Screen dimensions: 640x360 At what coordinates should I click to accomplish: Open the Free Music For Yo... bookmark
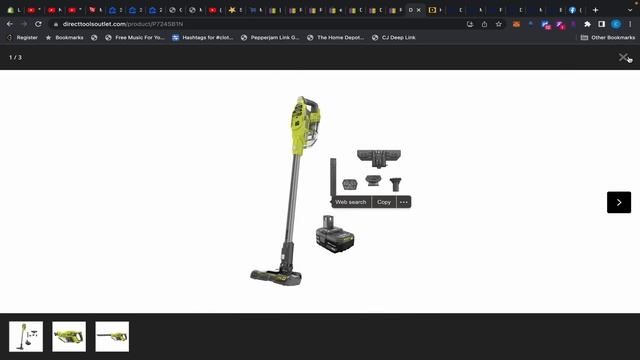point(135,38)
